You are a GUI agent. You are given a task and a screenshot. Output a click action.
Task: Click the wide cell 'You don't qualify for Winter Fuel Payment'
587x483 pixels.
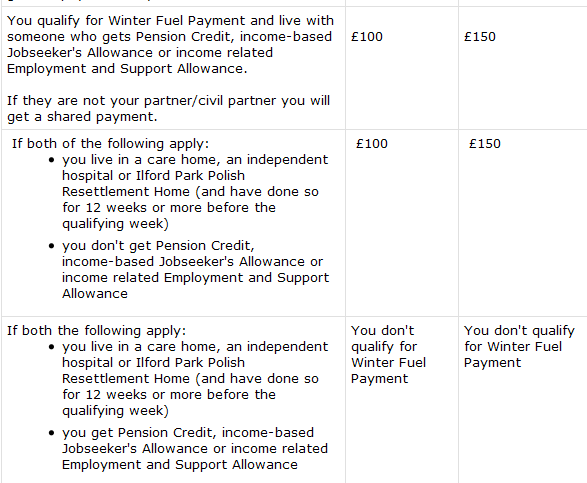click(519, 347)
